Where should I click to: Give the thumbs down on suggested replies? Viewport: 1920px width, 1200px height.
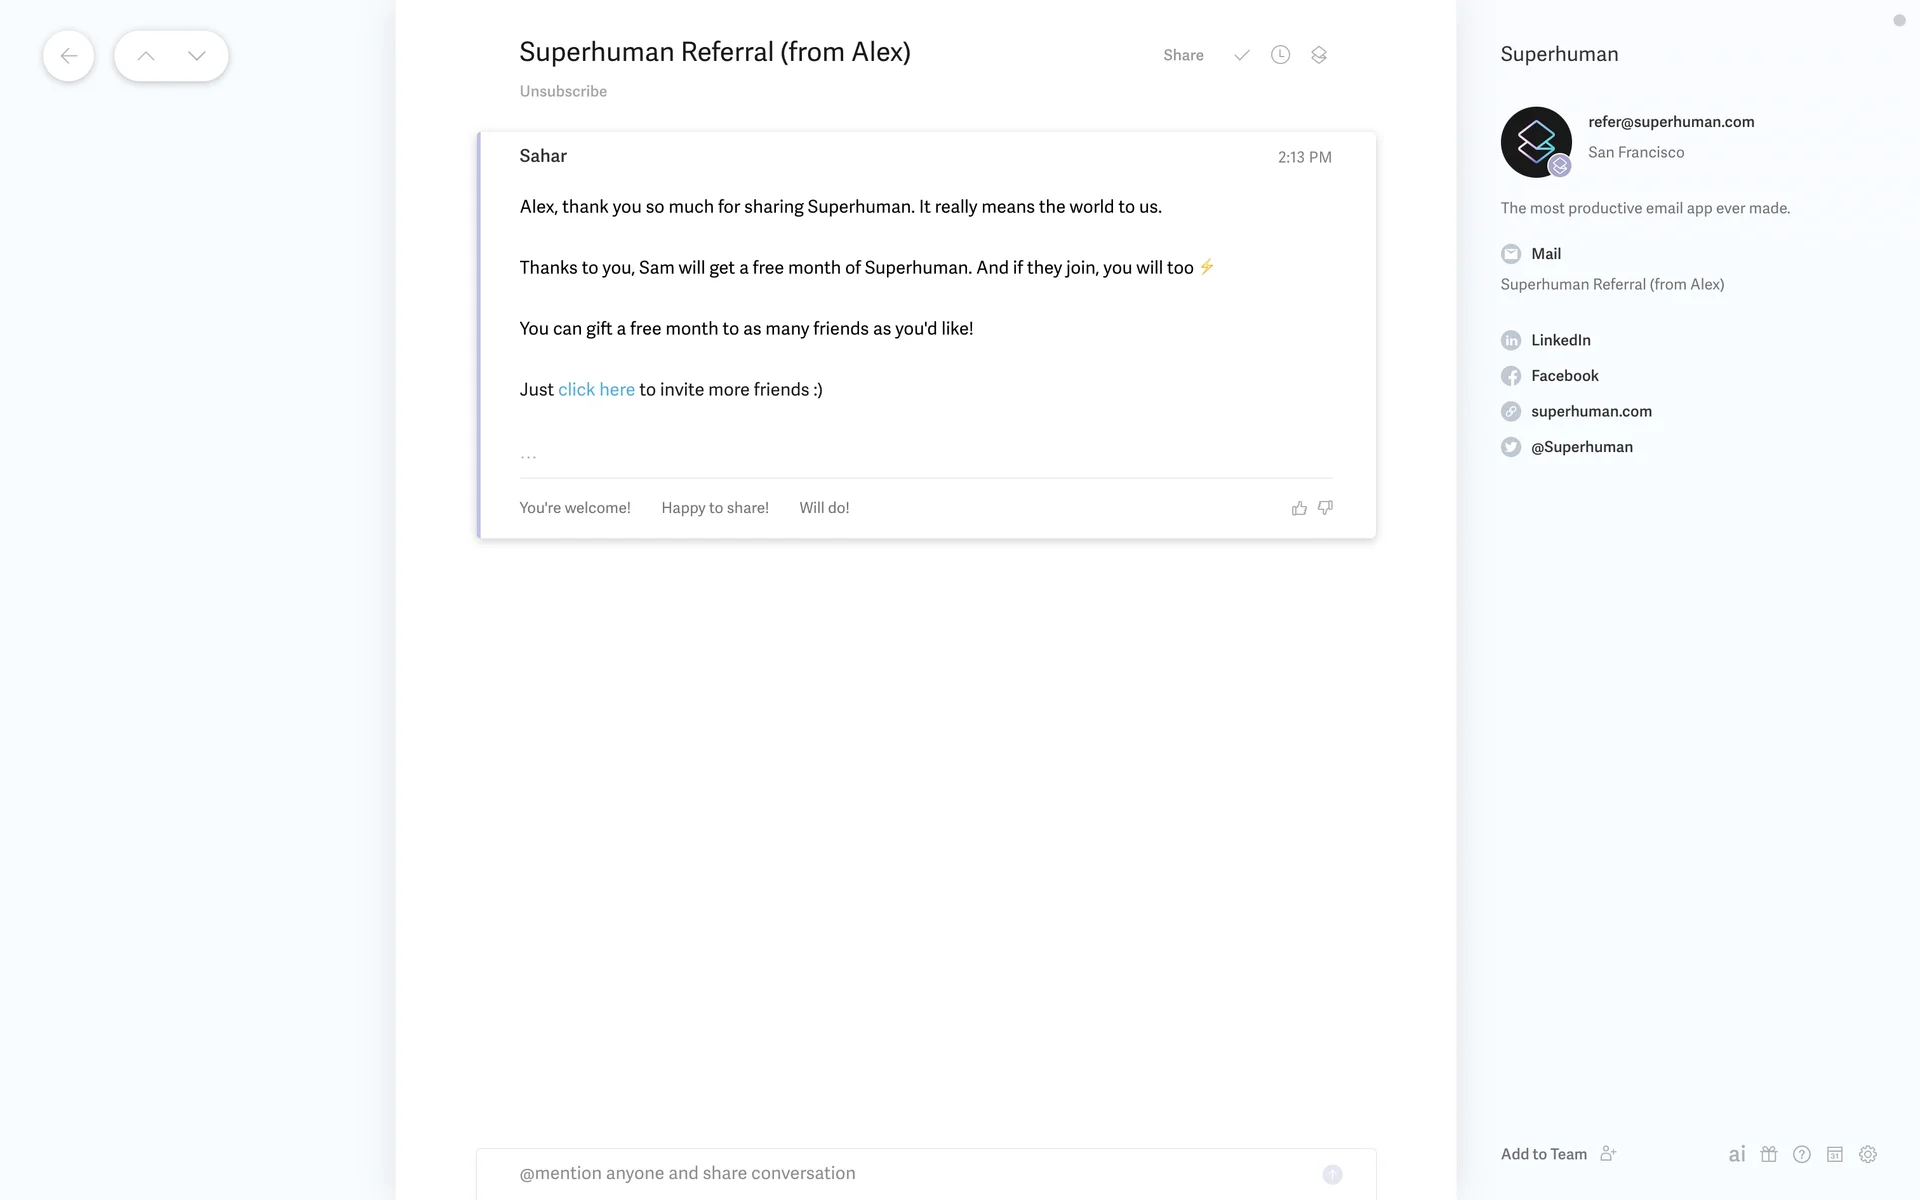point(1326,508)
